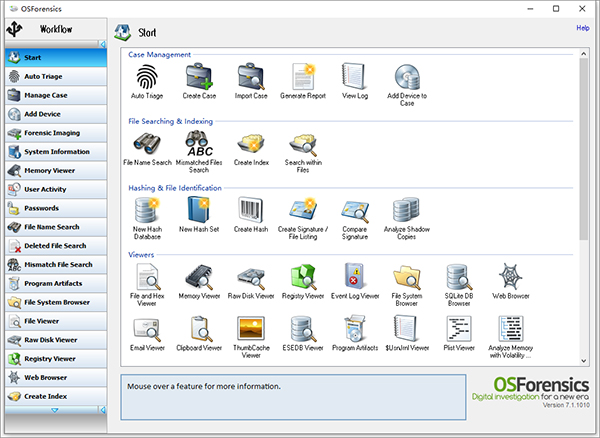
Task: Open the Search within Files icon
Action: 303,143
